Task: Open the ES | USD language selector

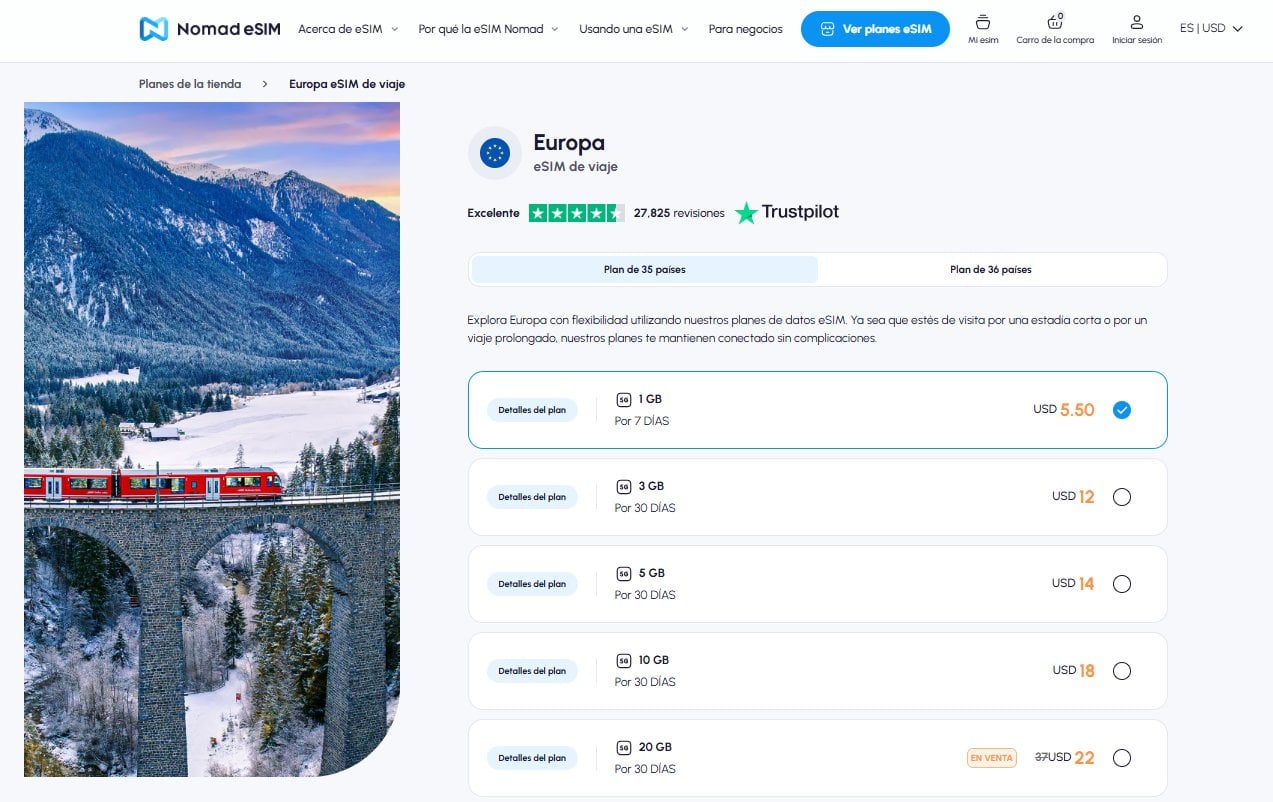Action: [x=1210, y=29]
